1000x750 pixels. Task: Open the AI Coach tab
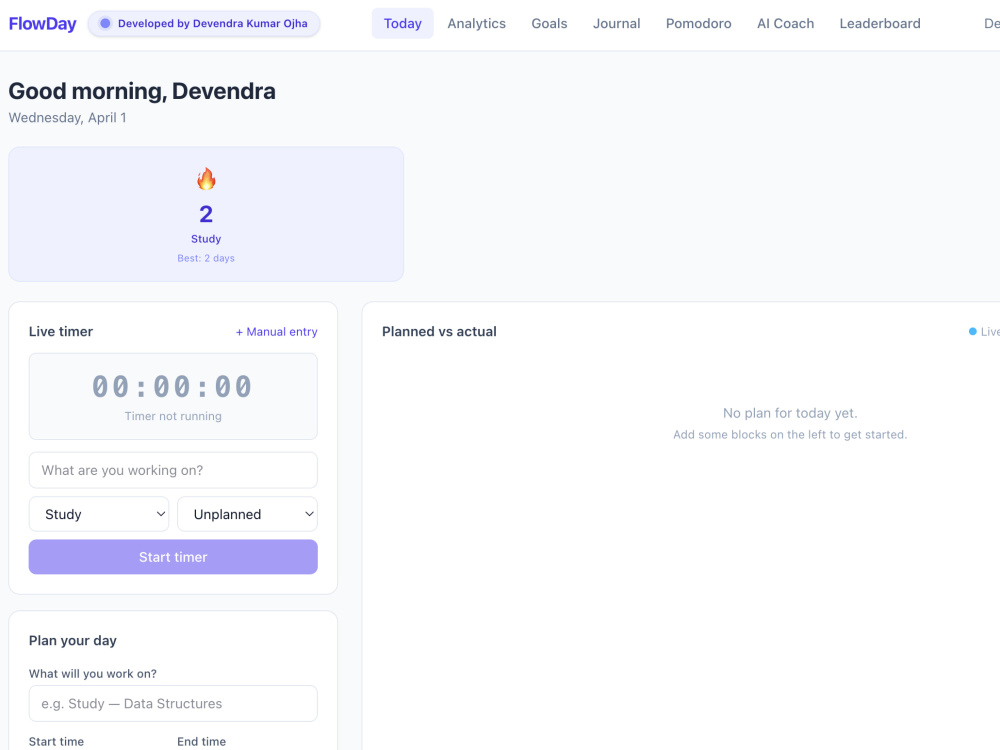pyautogui.click(x=785, y=24)
